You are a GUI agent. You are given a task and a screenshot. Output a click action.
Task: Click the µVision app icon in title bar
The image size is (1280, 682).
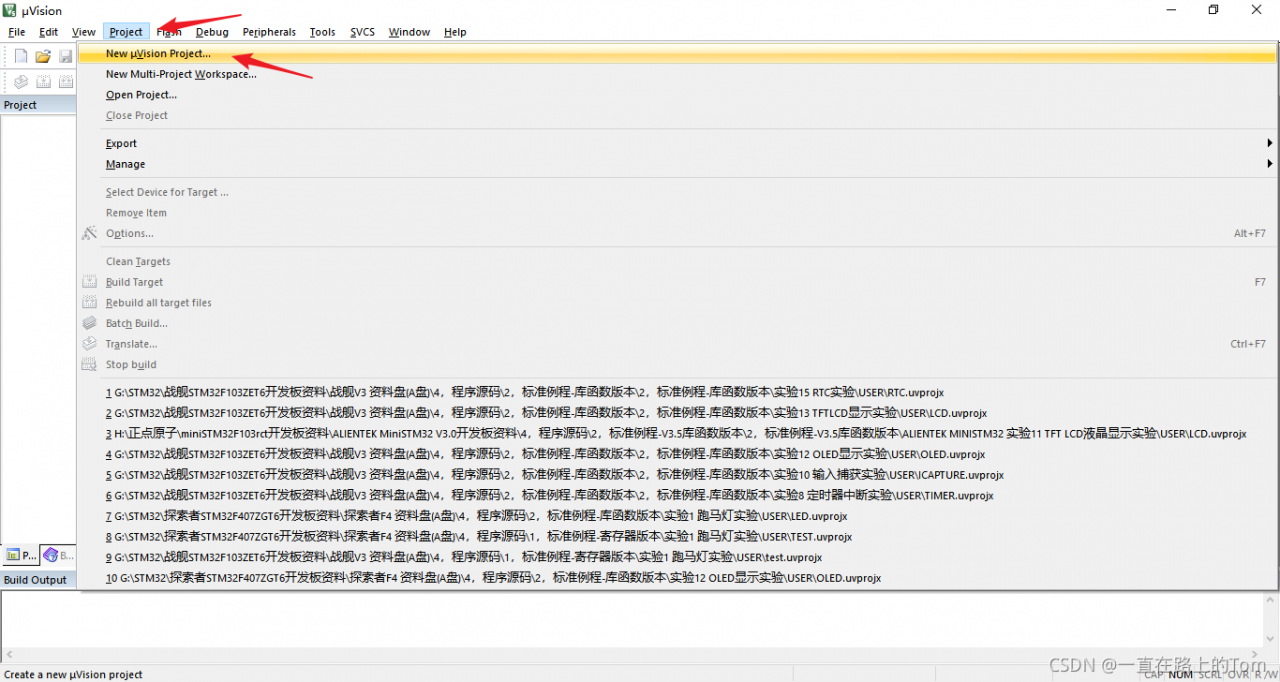[11, 10]
